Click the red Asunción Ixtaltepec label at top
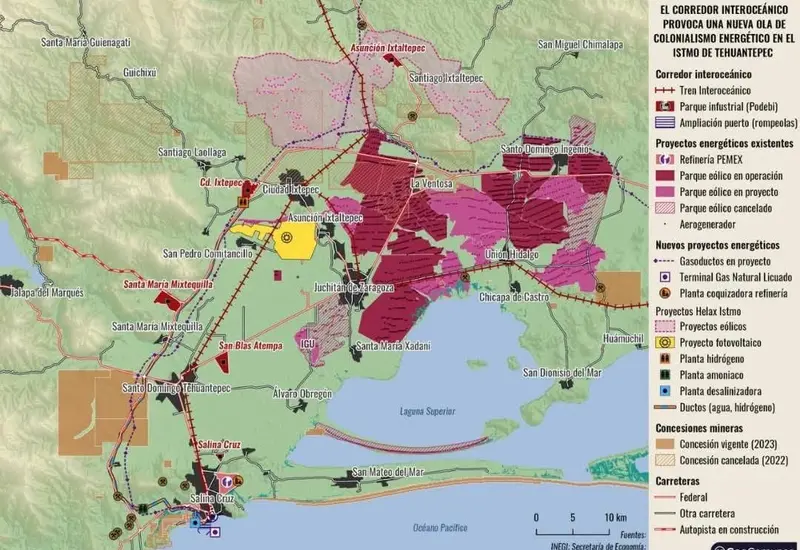 tap(388, 48)
